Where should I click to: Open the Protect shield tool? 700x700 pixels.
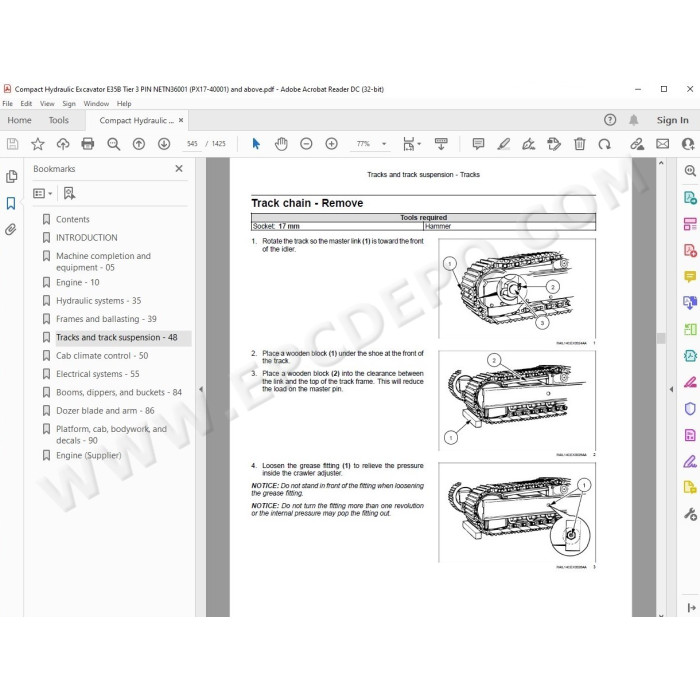point(690,408)
